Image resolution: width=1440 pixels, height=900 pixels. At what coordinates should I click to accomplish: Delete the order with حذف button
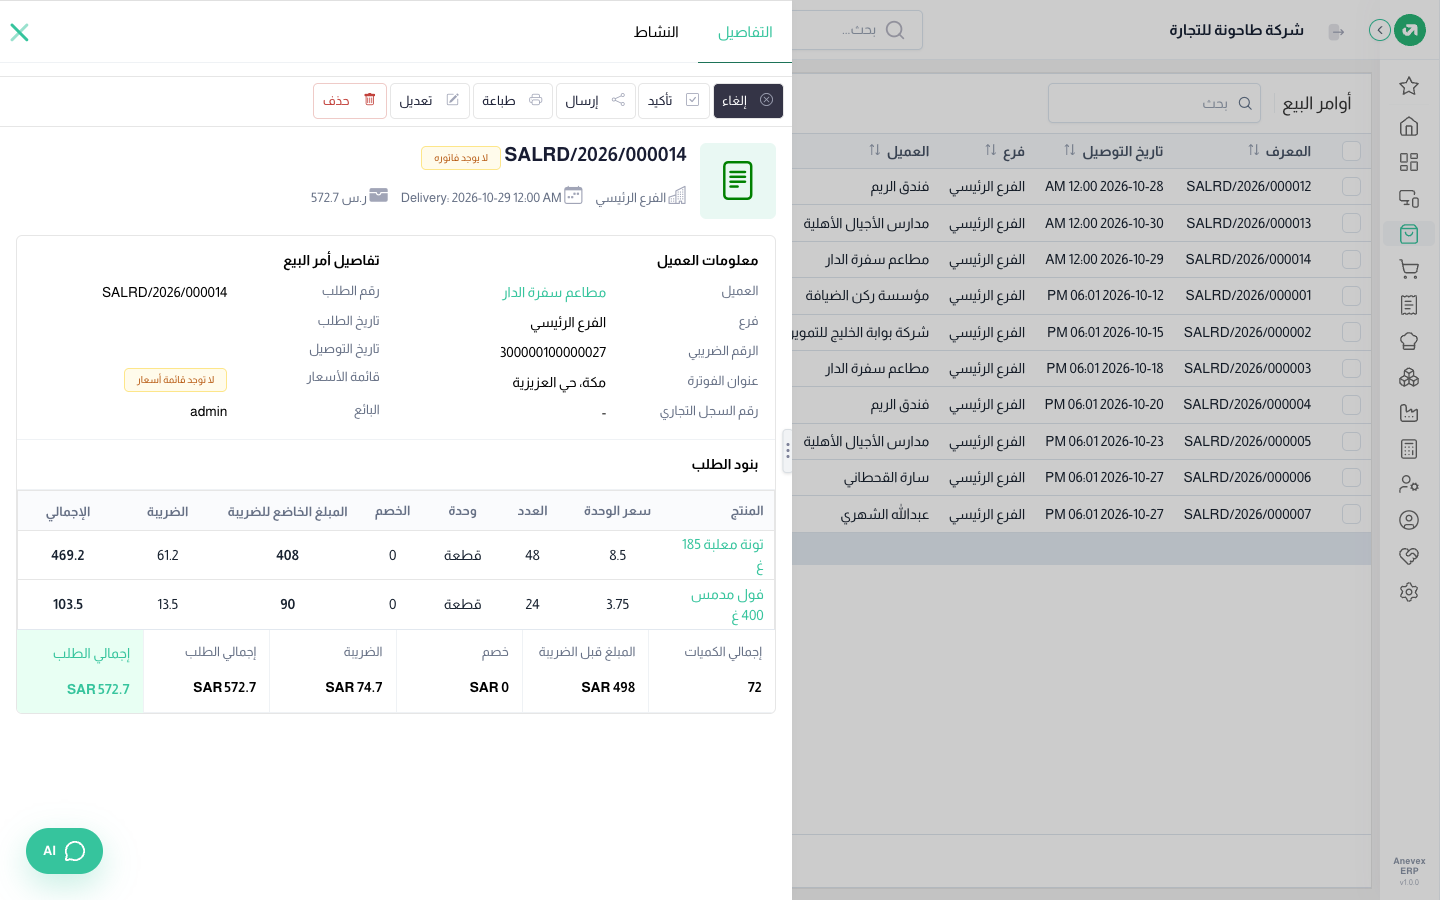click(350, 101)
